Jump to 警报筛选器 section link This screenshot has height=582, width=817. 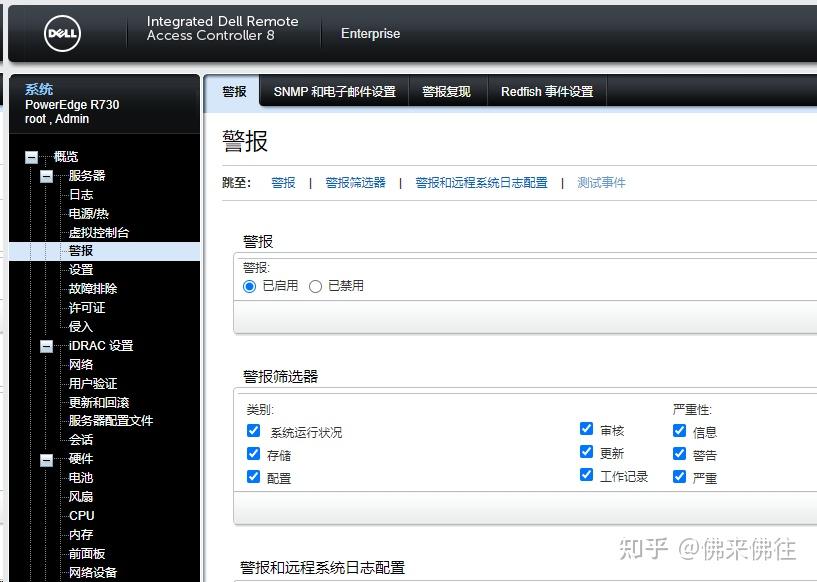(355, 183)
